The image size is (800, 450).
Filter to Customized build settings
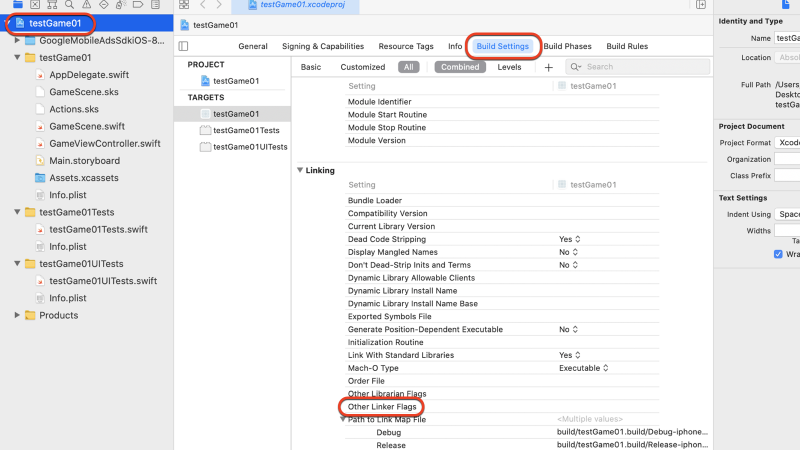[363, 67]
